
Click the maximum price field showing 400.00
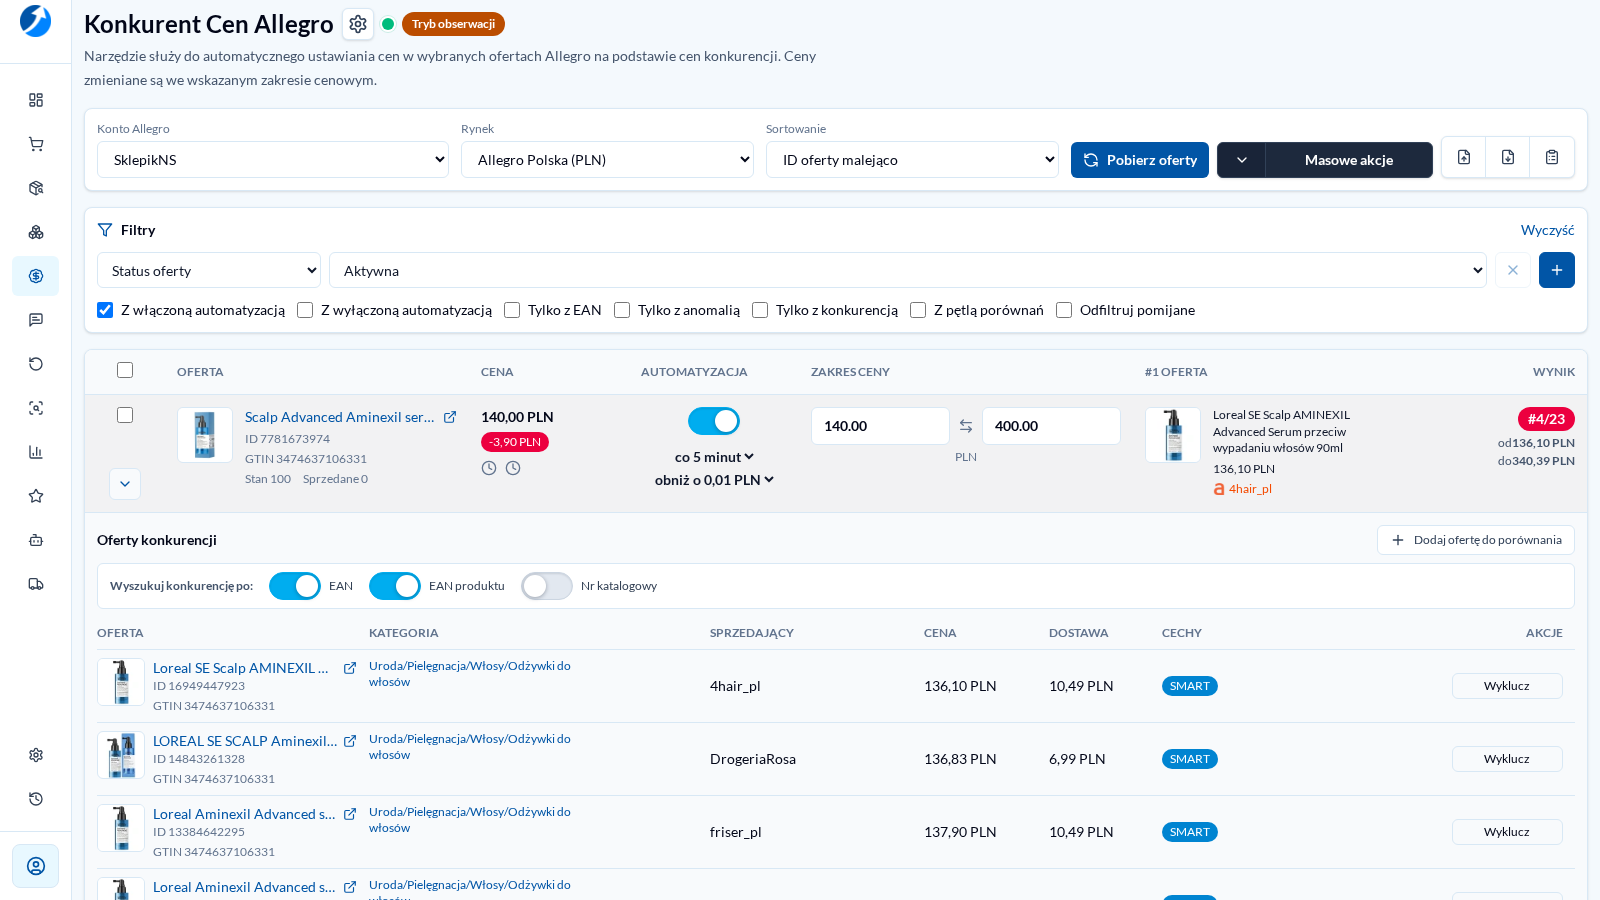(x=1051, y=426)
